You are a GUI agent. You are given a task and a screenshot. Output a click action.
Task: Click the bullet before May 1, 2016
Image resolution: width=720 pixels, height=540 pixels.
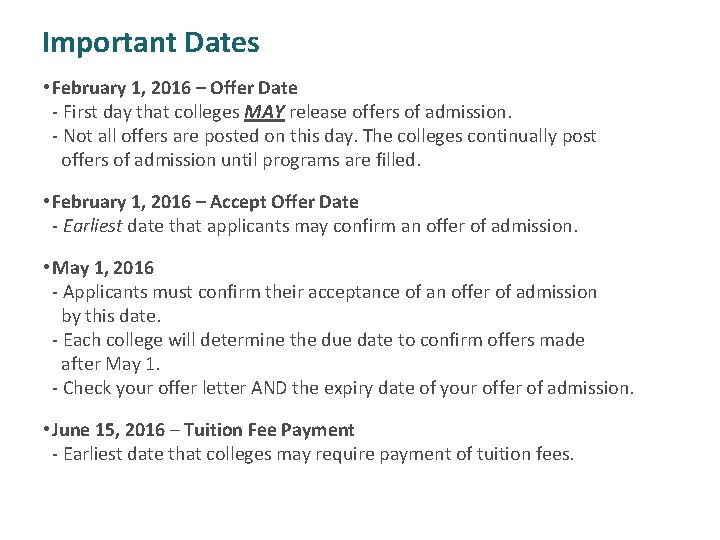pos(46,267)
